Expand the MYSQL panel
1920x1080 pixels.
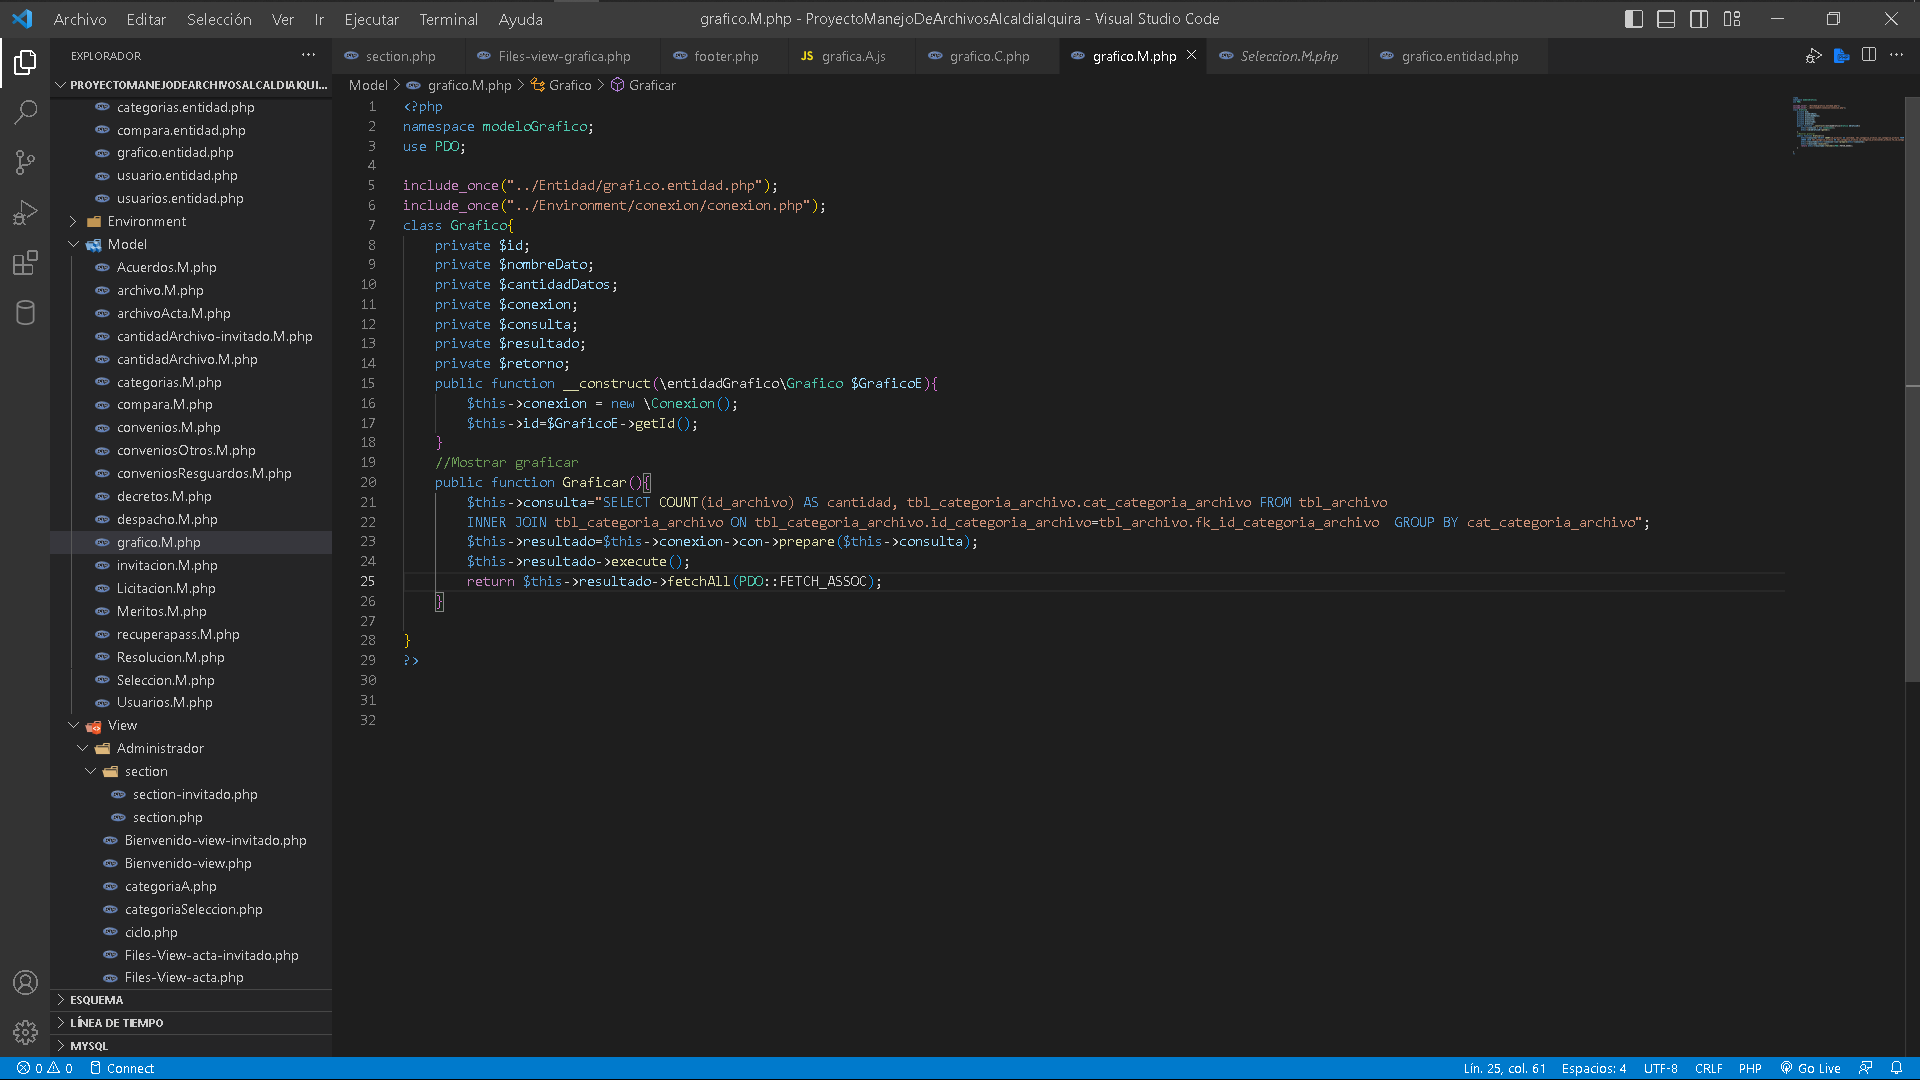191,1046
